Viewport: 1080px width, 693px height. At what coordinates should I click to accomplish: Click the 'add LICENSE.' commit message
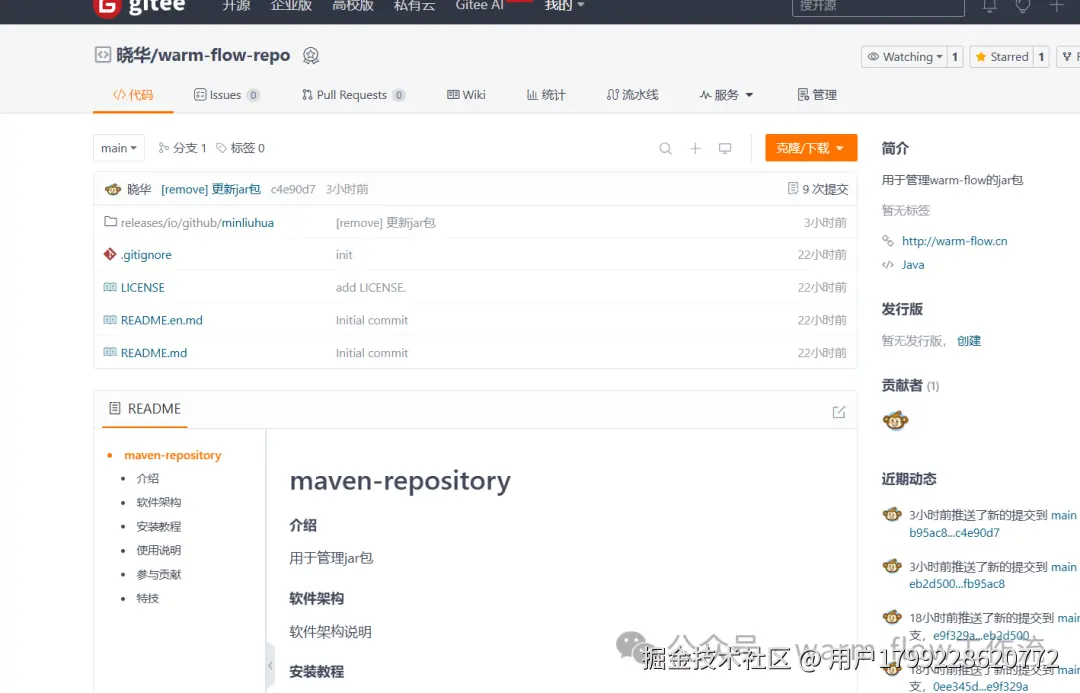pos(371,287)
